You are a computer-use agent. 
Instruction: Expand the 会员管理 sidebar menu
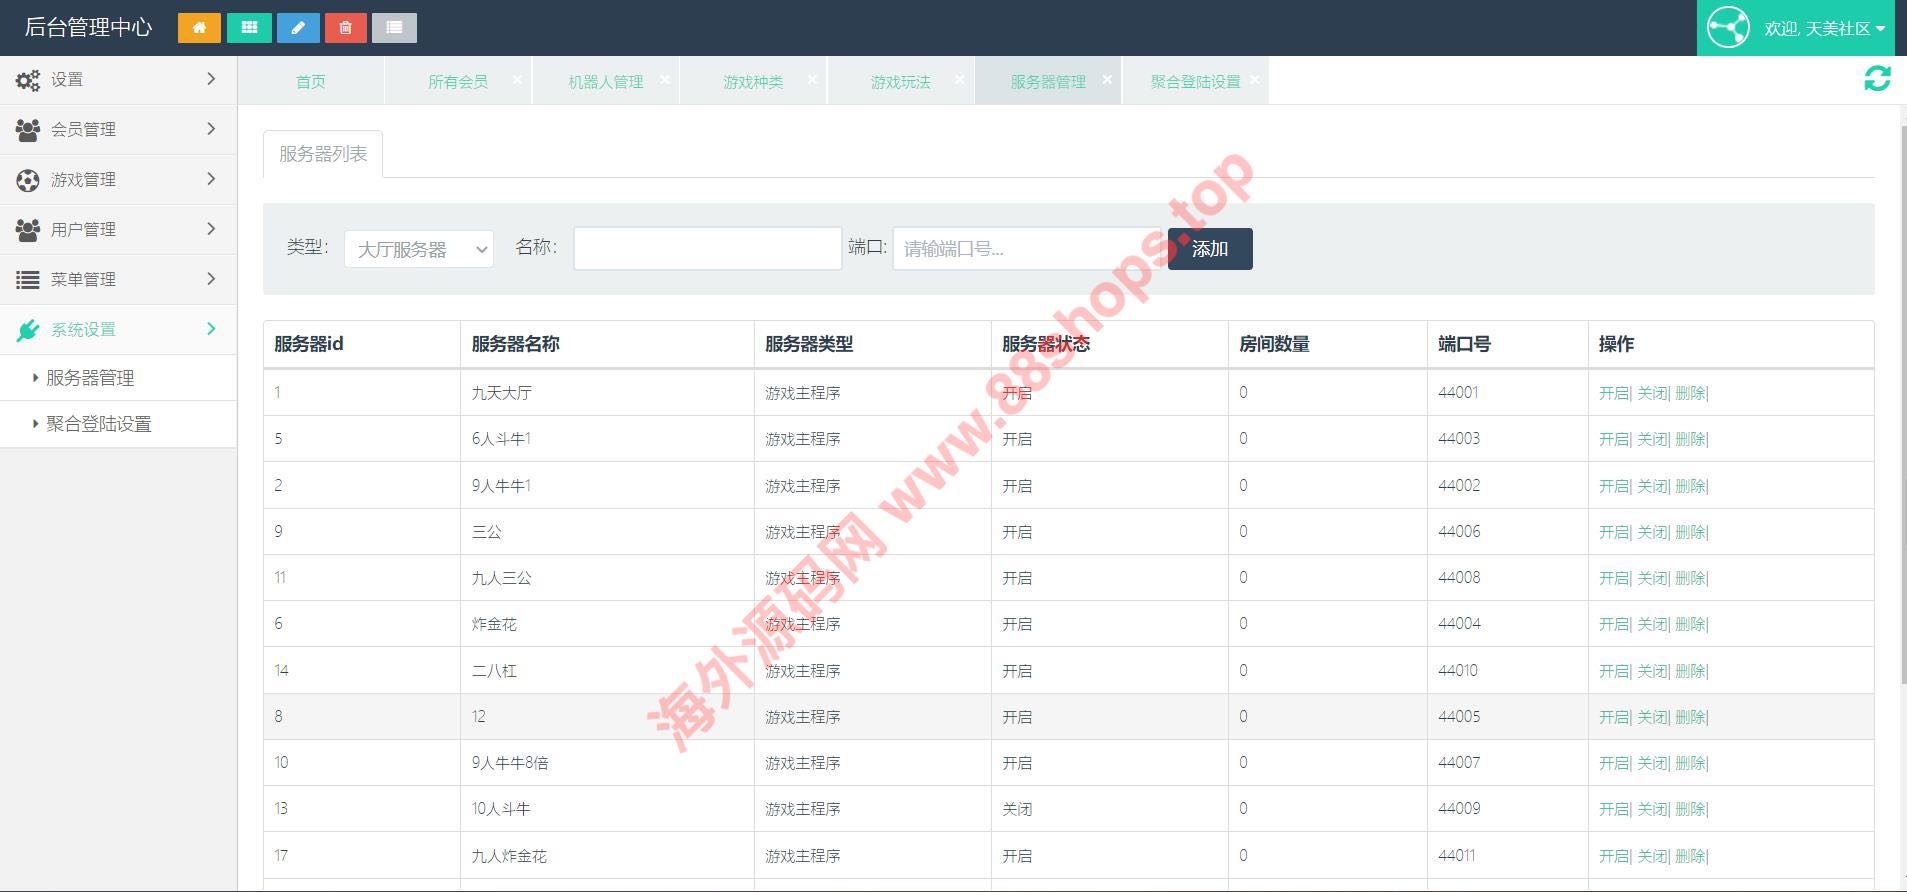(118, 129)
